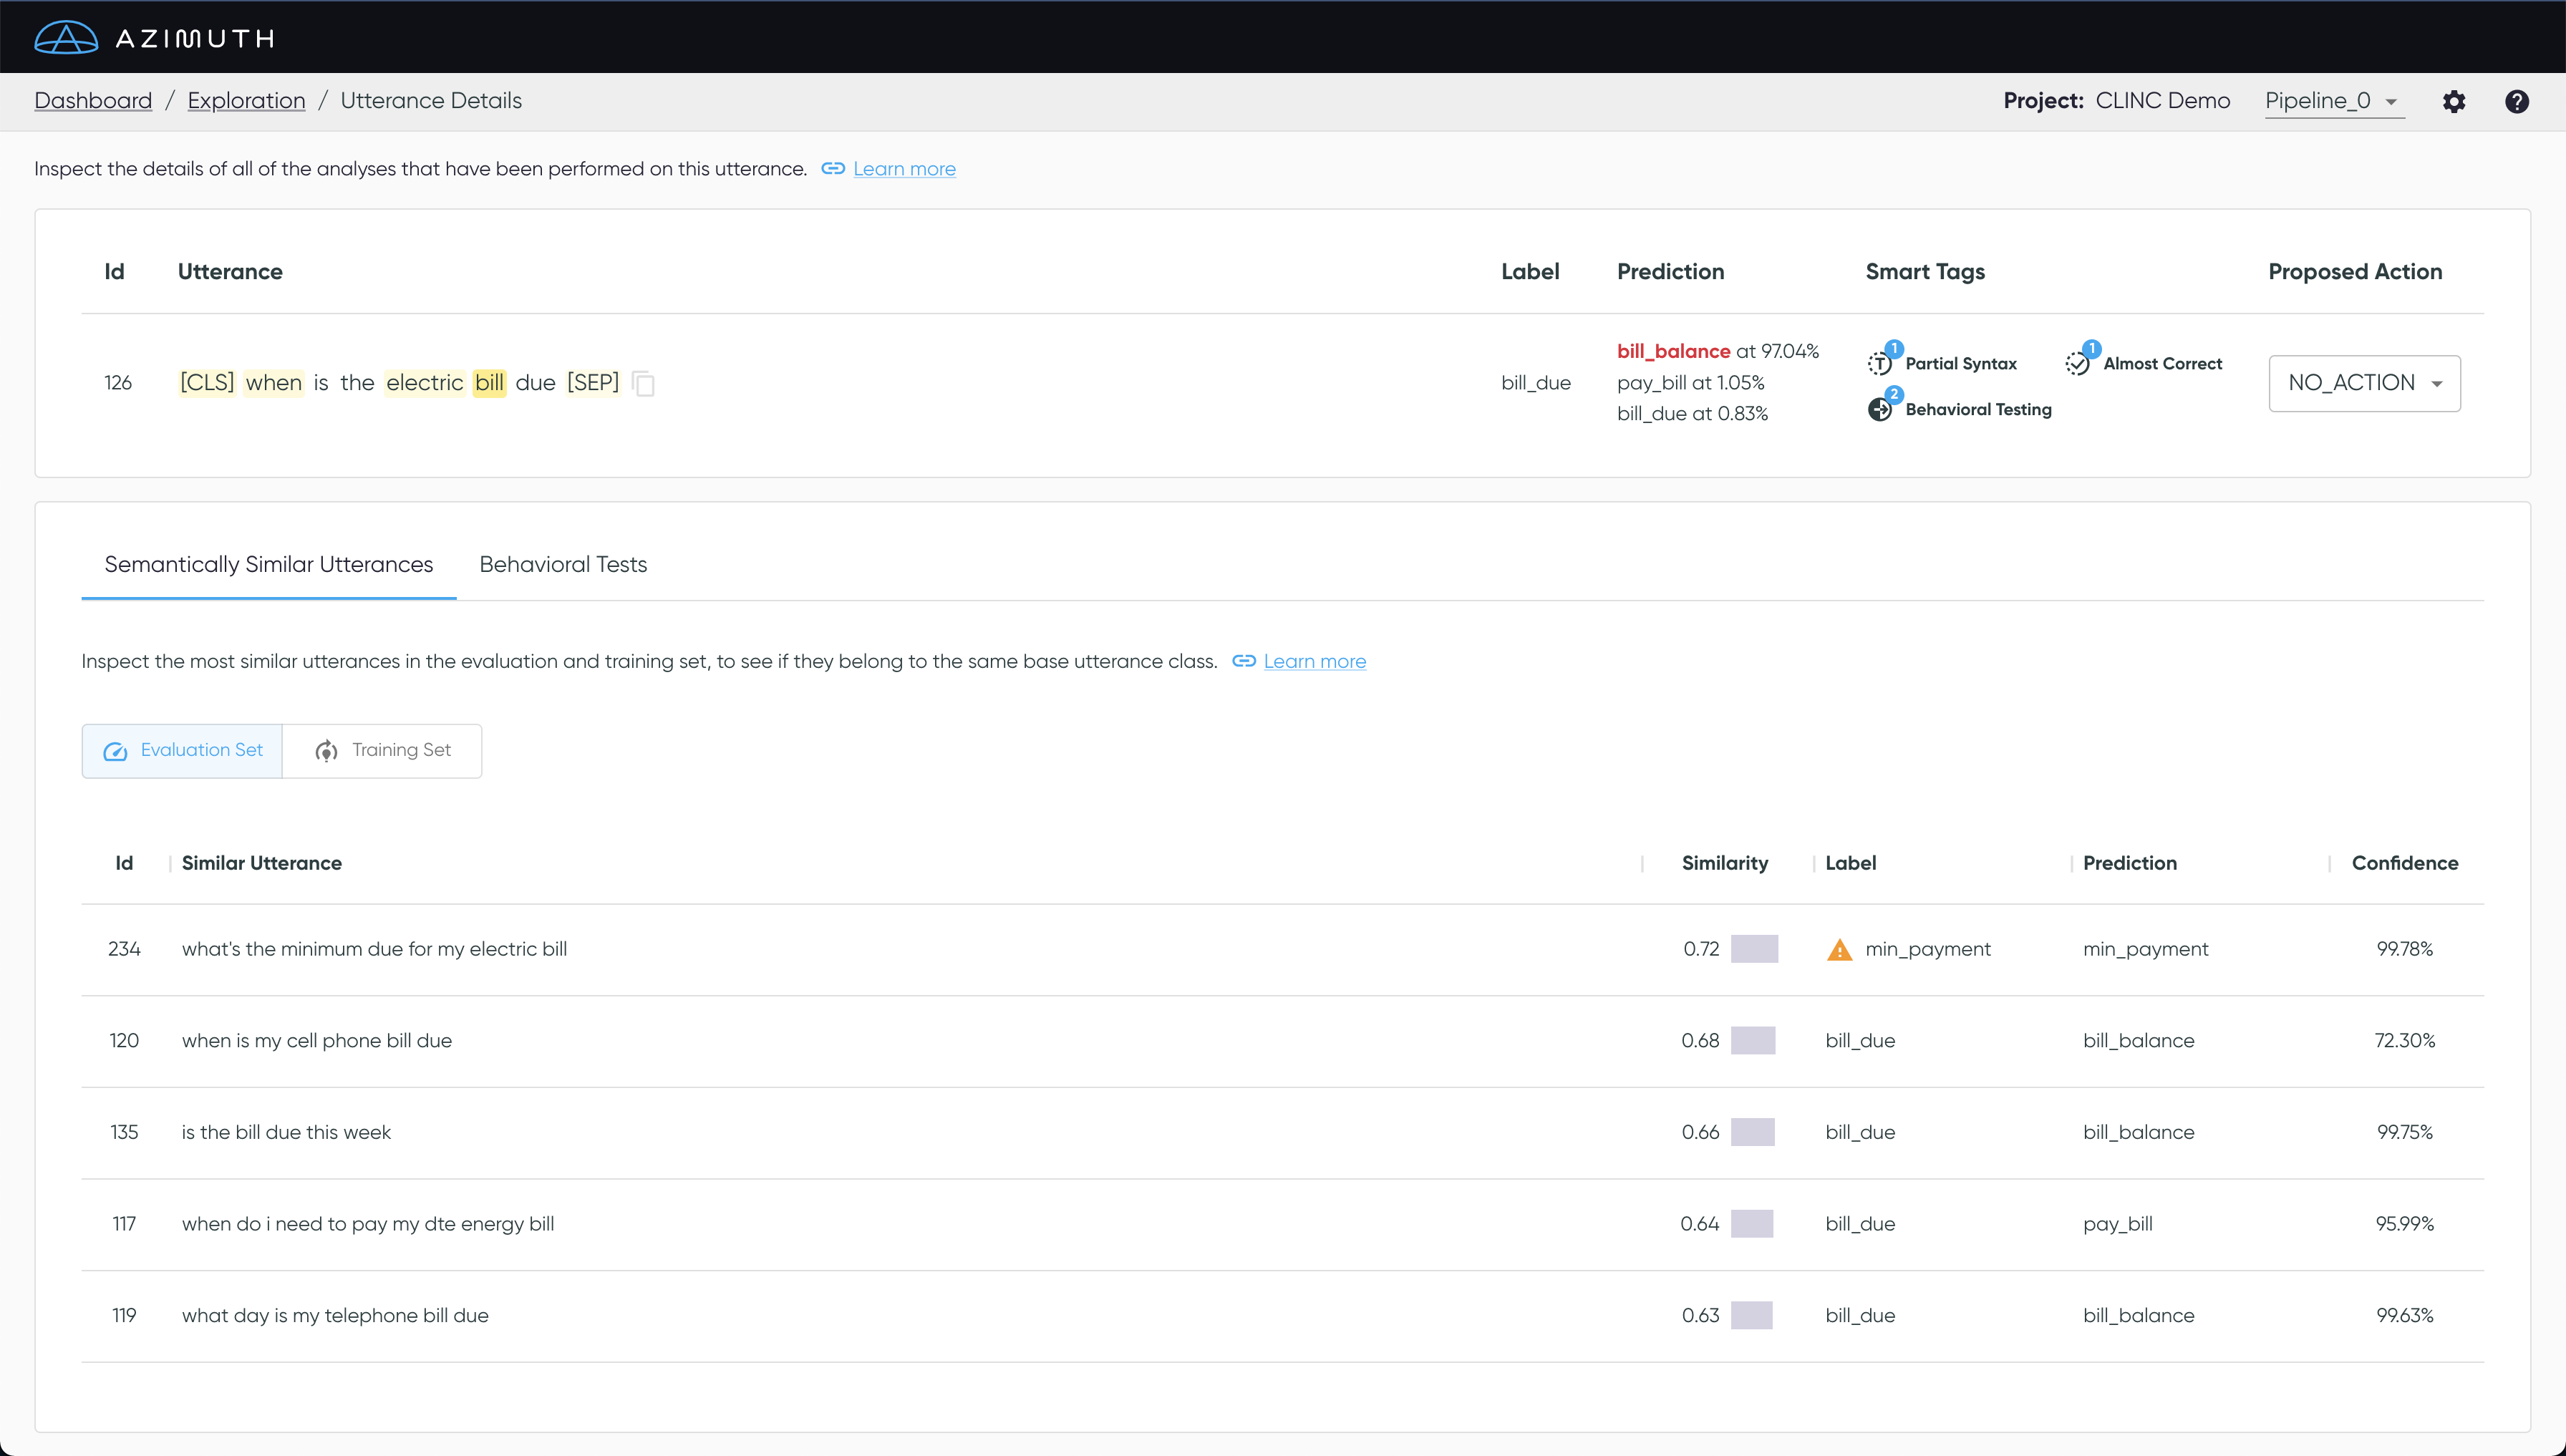The image size is (2566, 1456).
Task: Click the warning triangle on min_payment label
Action: (1839, 949)
